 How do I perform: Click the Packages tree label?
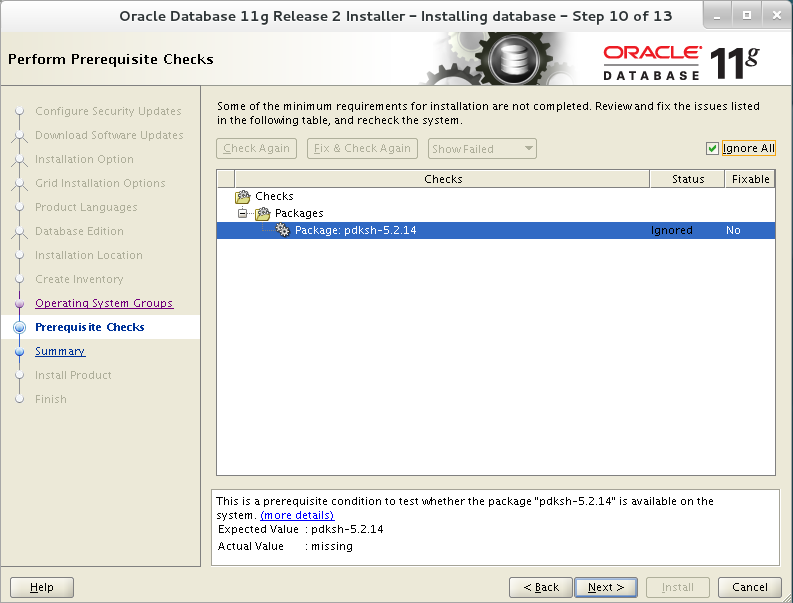pos(299,213)
